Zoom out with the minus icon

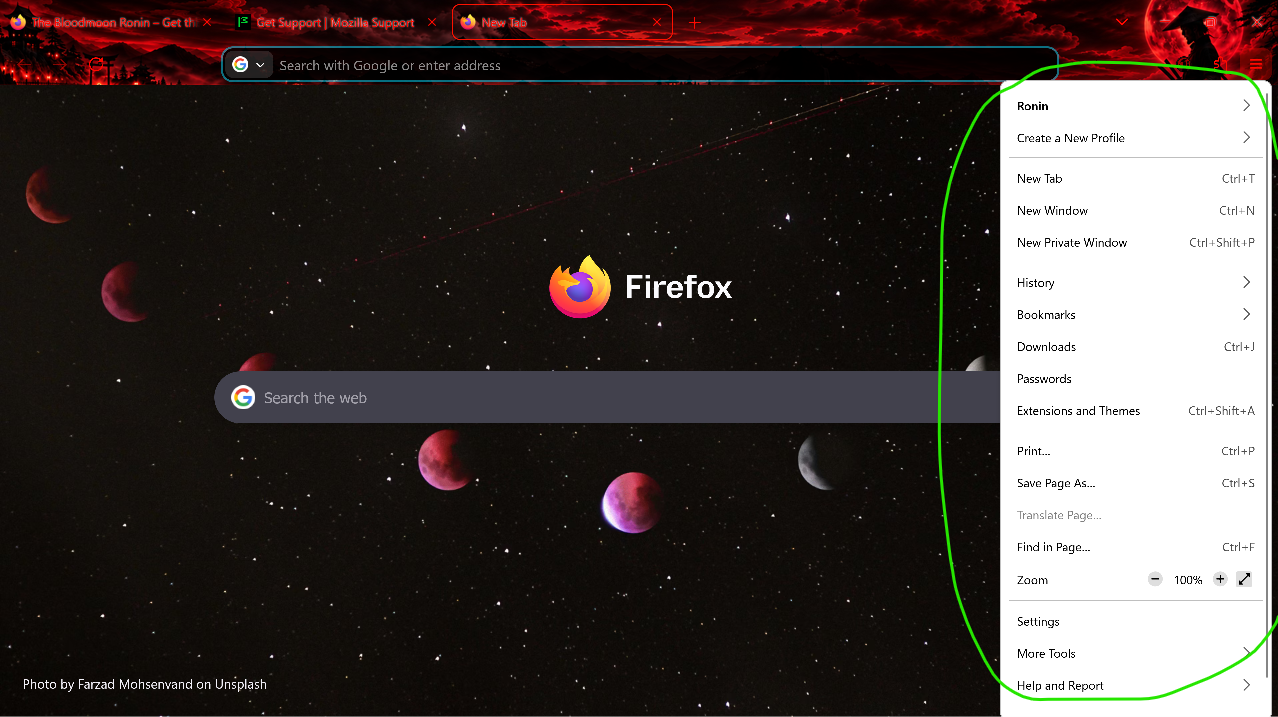[x=1155, y=579]
